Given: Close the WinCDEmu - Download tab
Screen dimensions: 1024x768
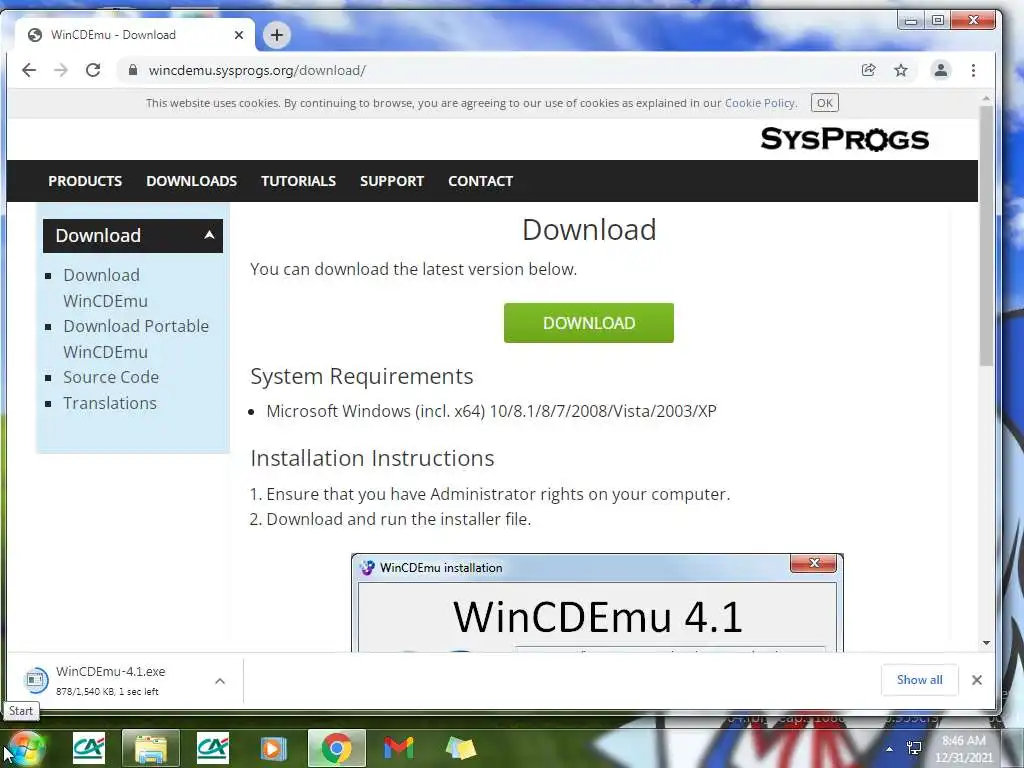Looking at the screenshot, I should pos(239,35).
